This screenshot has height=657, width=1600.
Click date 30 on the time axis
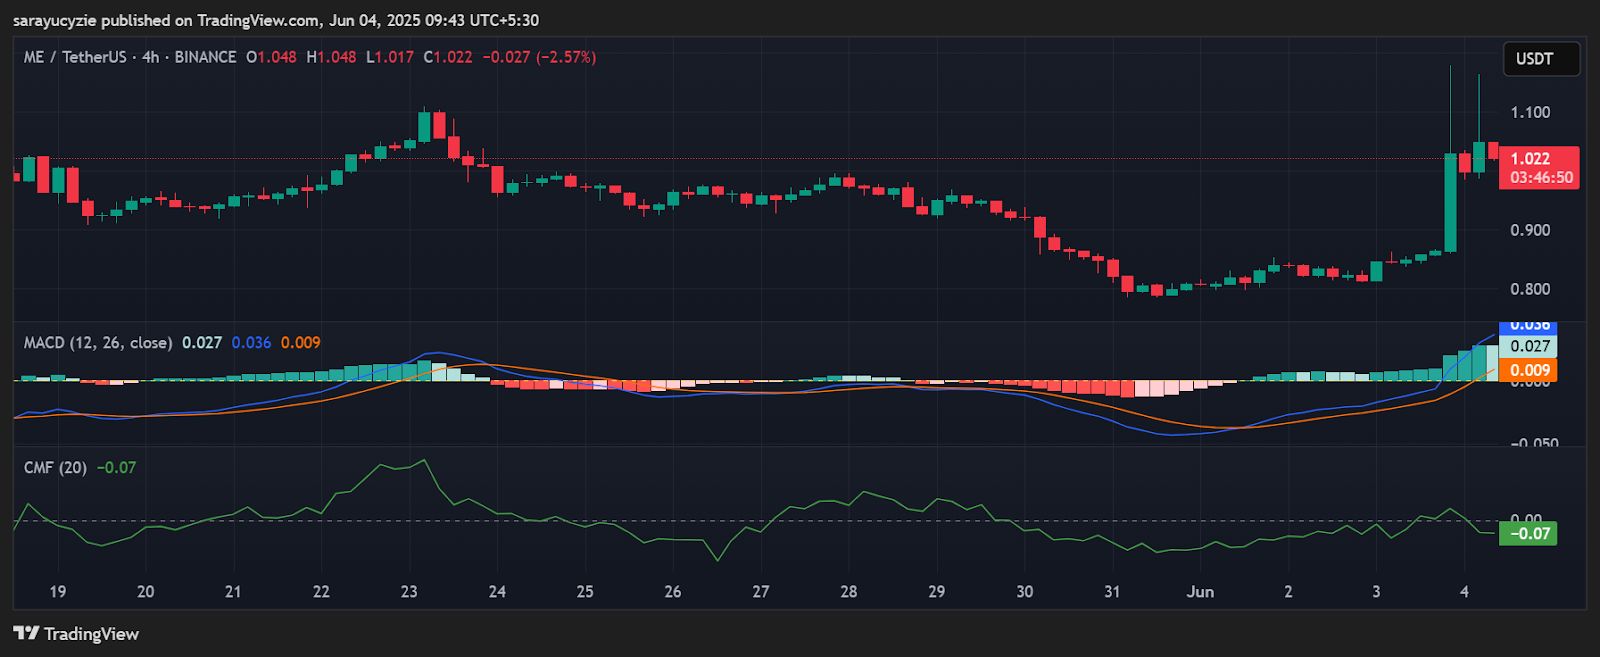1024,591
